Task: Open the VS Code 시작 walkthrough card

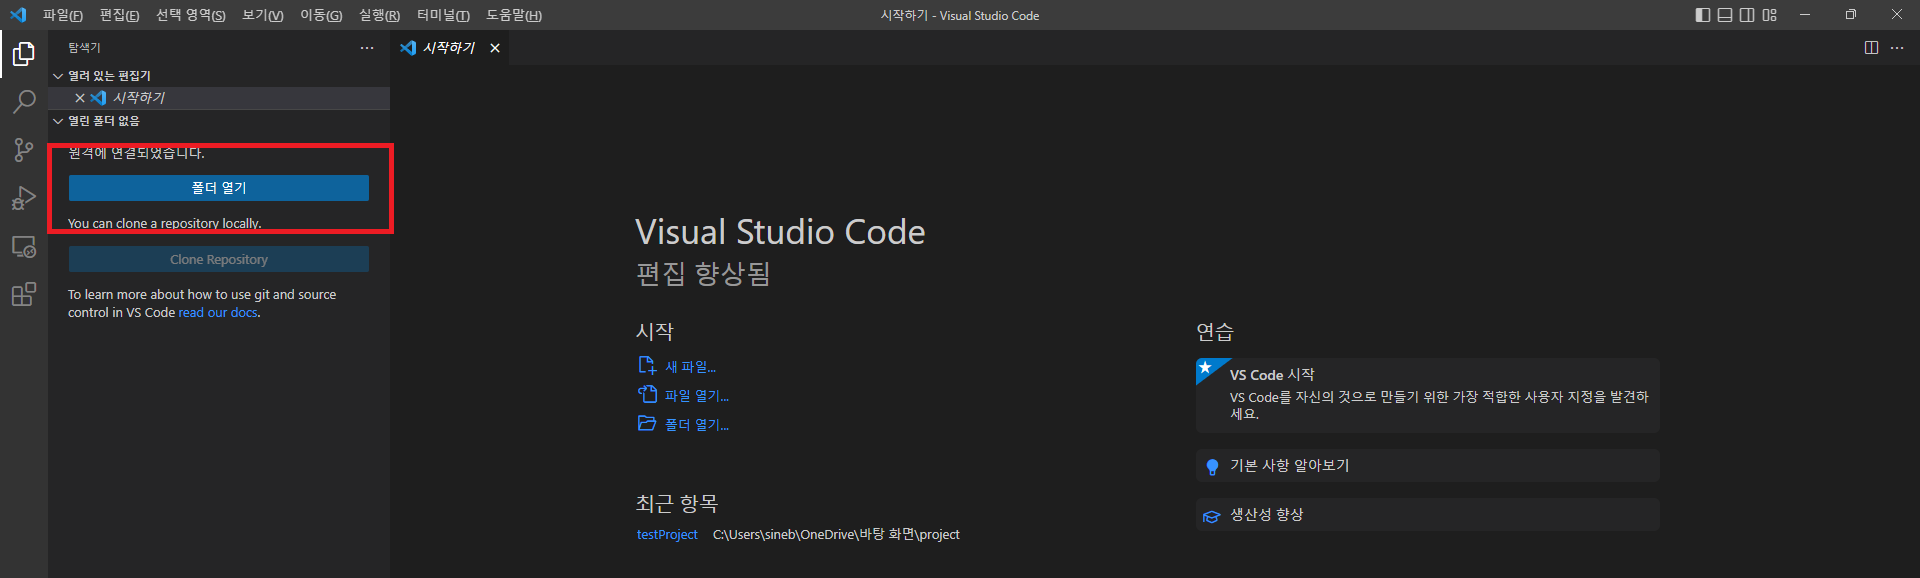Action: pos(1427,395)
